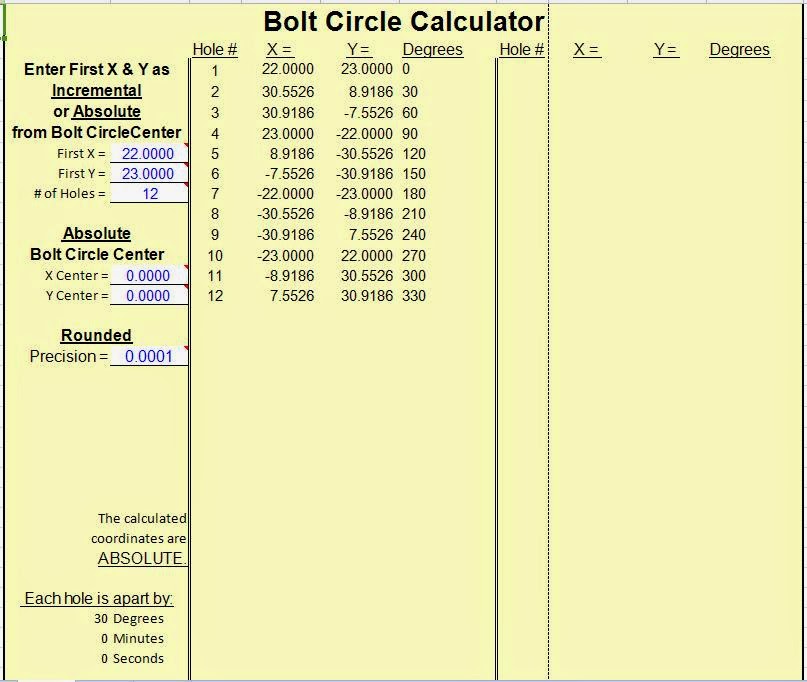Click the left table's Hole # header

(x=215, y=48)
